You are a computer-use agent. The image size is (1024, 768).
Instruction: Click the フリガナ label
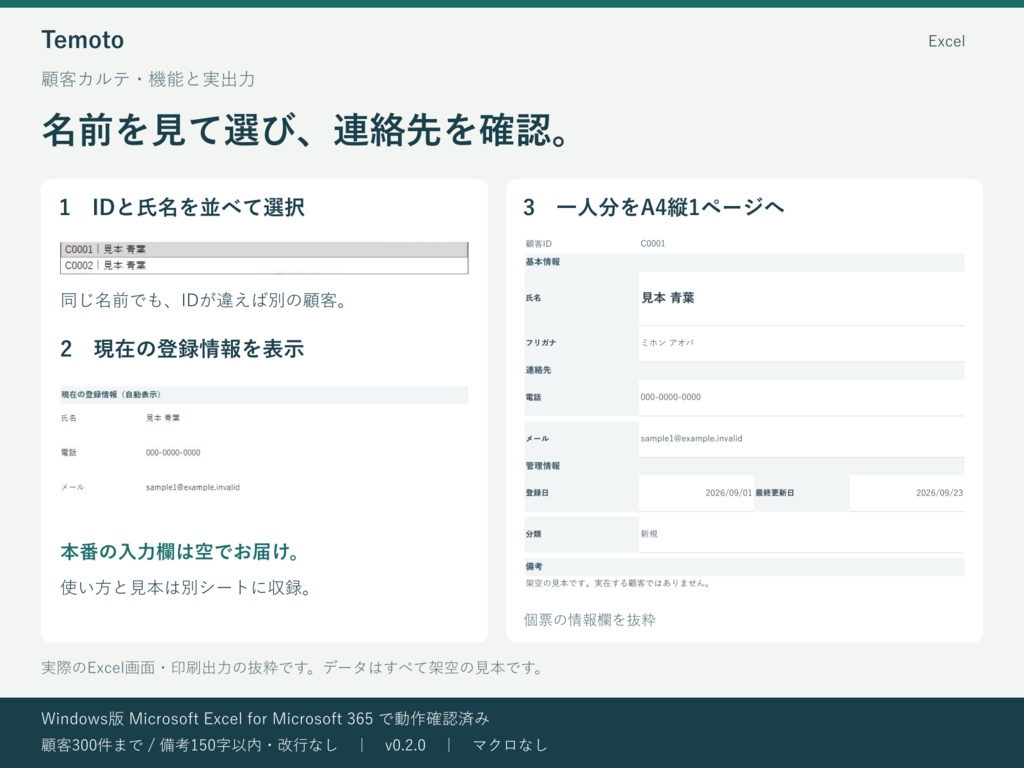tap(541, 343)
